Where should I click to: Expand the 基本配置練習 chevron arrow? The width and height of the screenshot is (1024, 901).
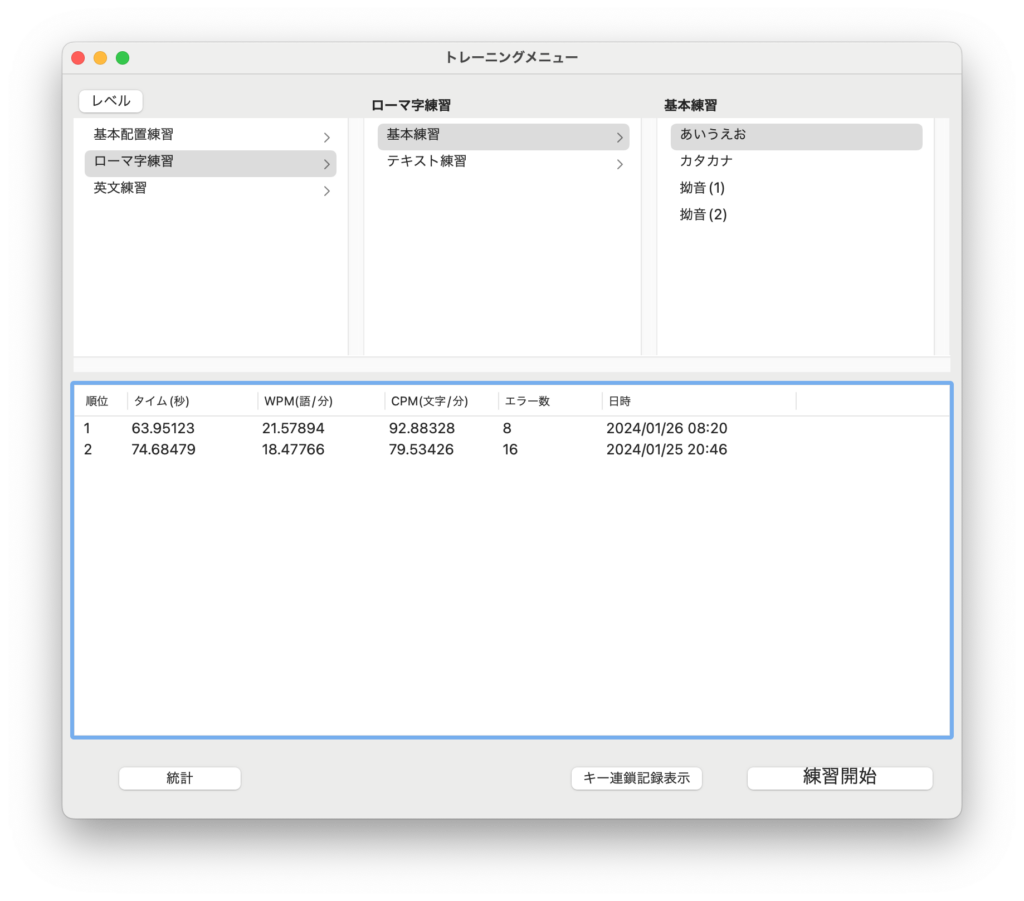coord(326,137)
